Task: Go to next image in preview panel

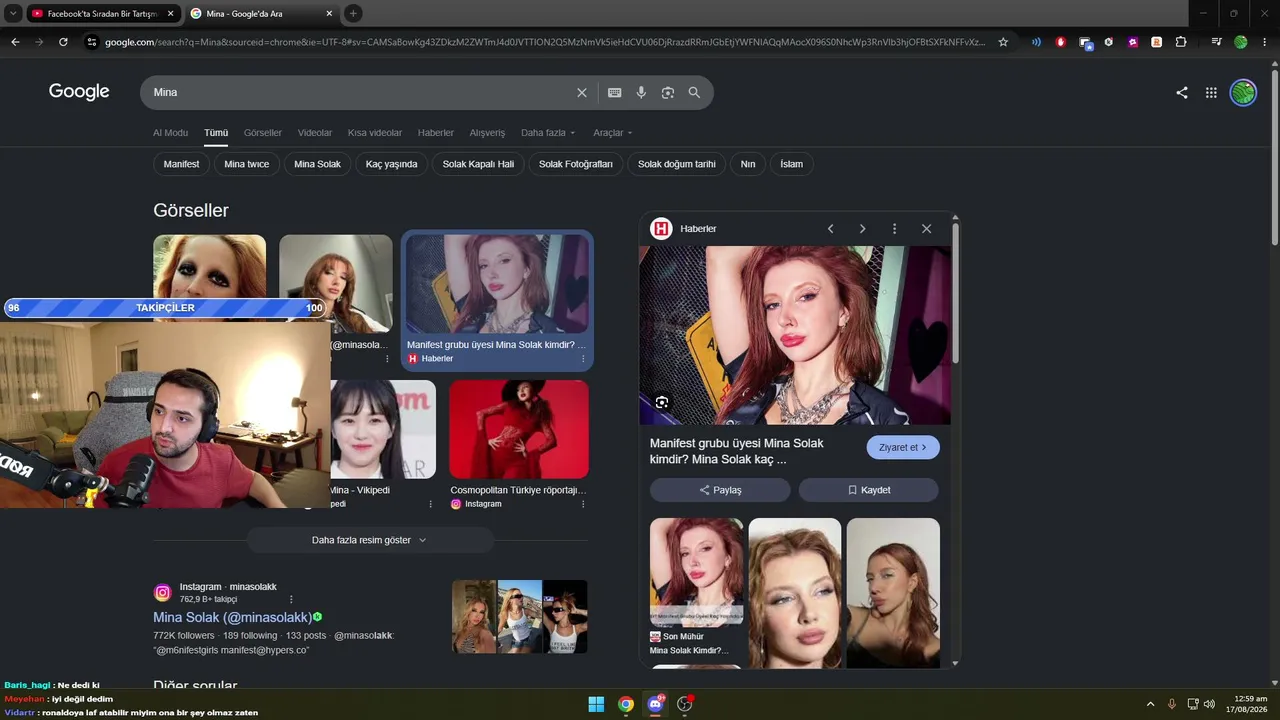Action: [862, 229]
